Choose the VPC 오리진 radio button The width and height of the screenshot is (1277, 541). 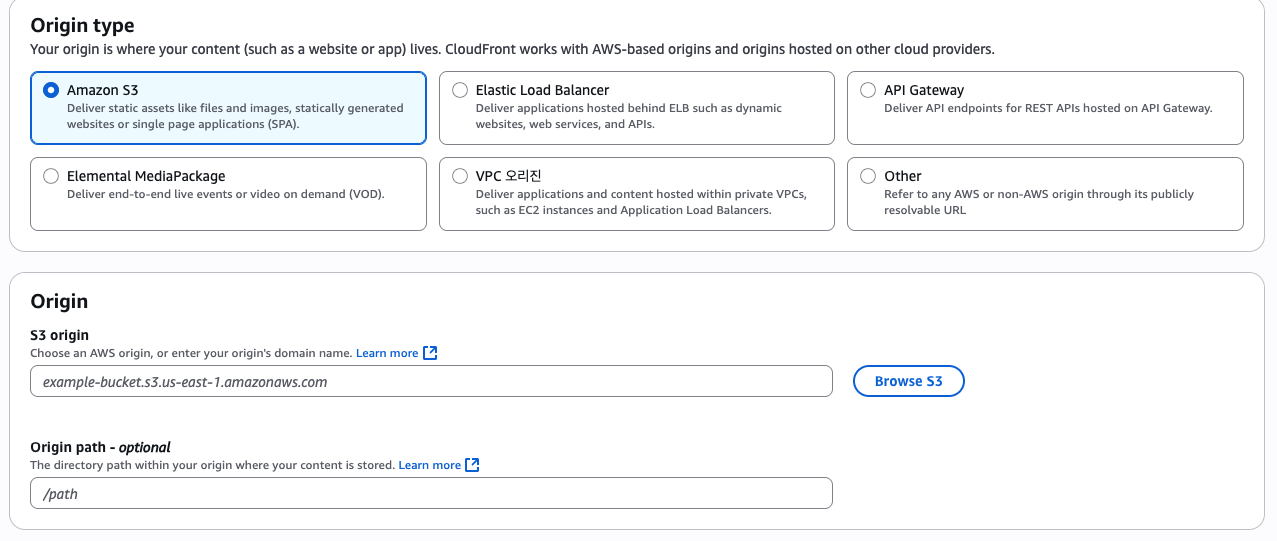(460, 176)
